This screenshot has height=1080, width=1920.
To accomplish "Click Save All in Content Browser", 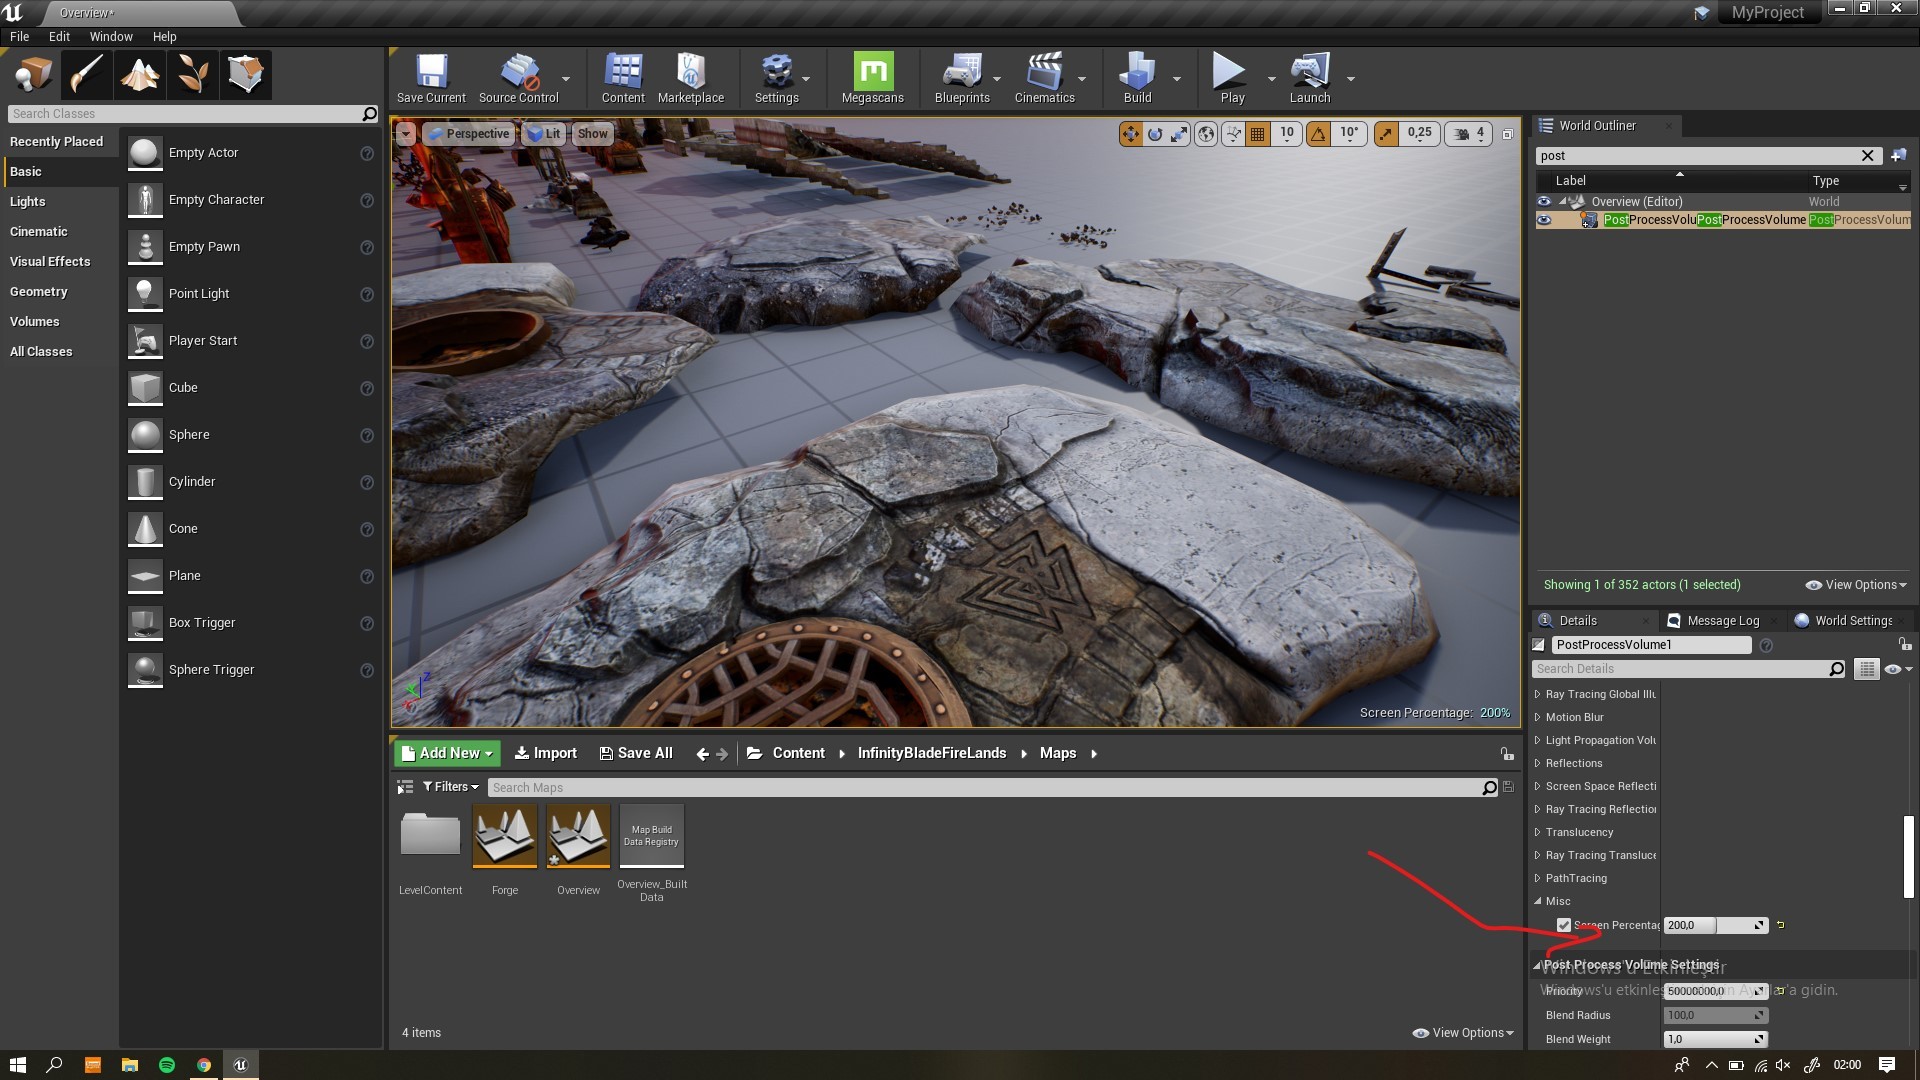I will (x=636, y=753).
